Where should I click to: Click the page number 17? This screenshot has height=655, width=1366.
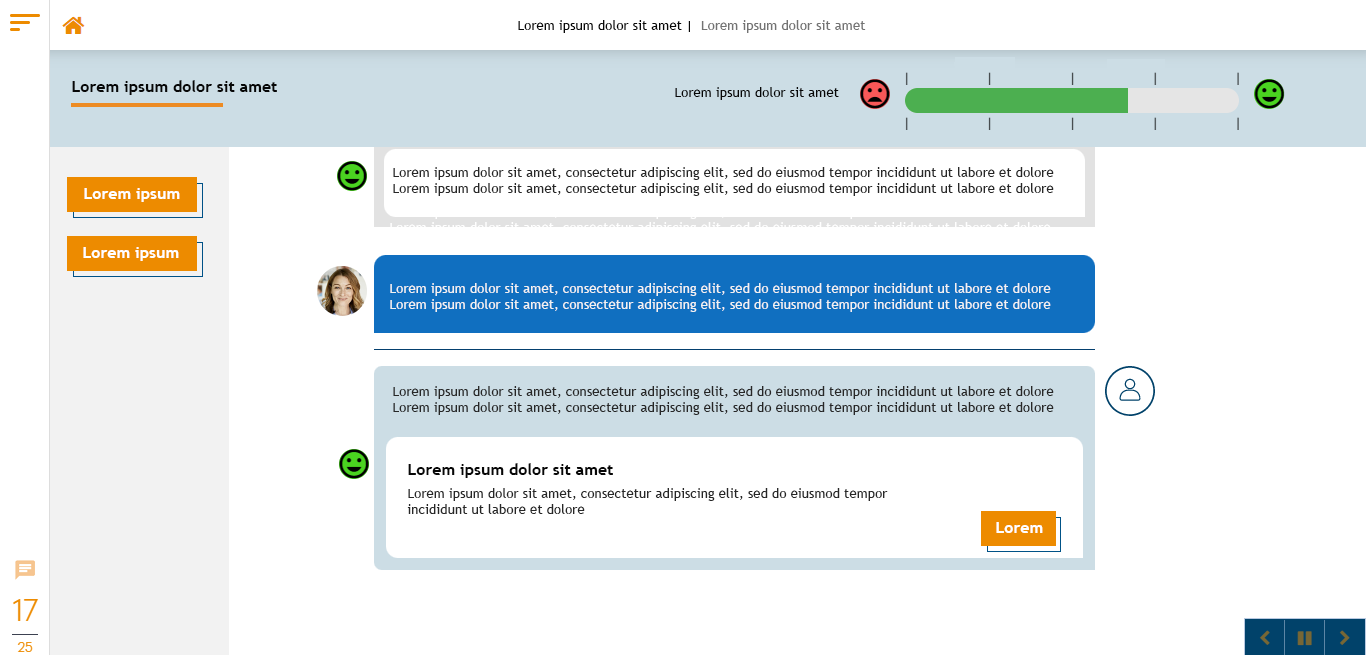(x=25, y=611)
